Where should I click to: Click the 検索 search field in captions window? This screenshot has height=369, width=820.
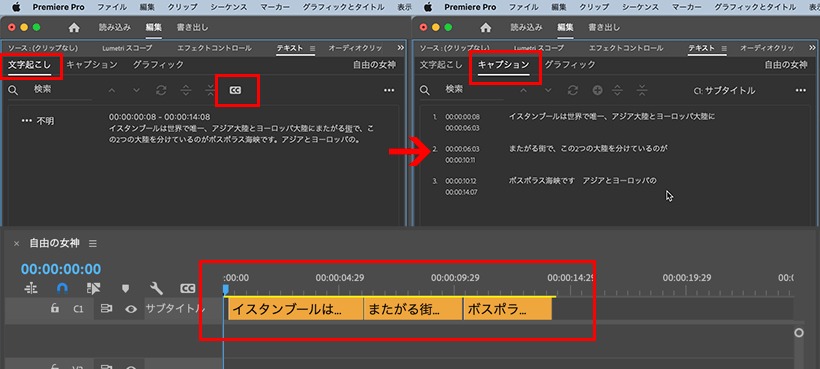473,89
